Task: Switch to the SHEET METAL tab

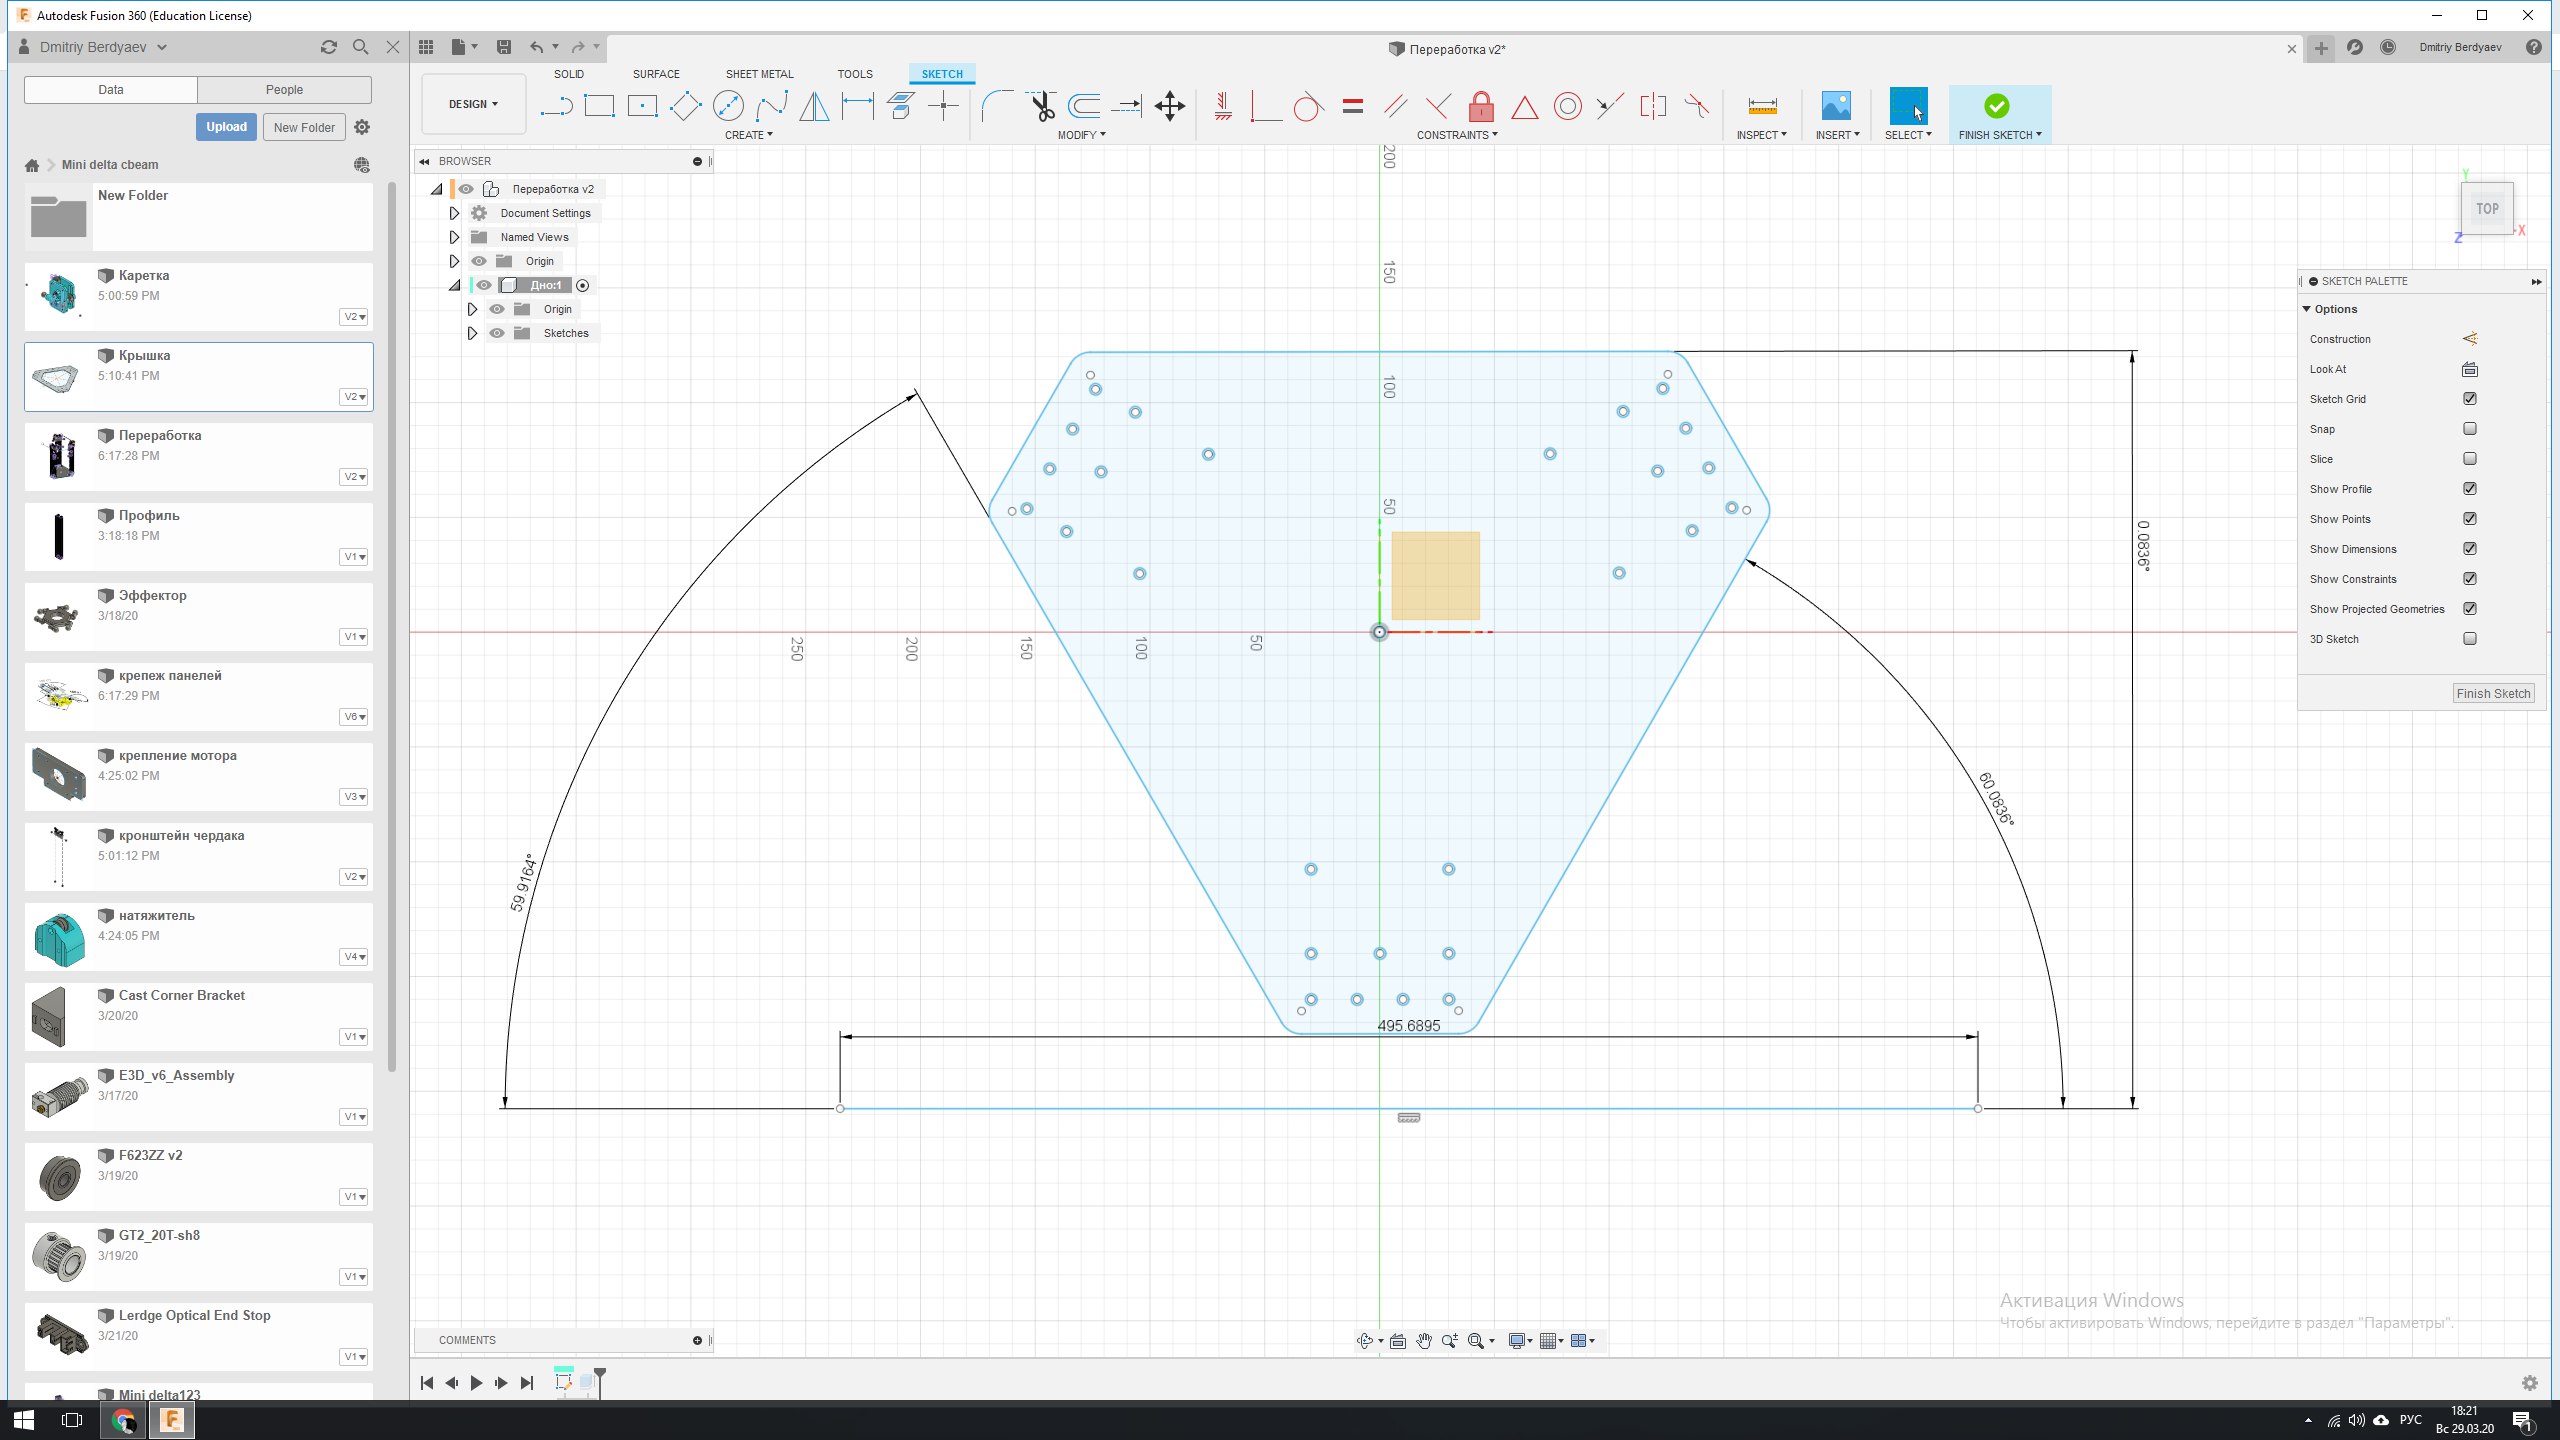Action: click(759, 74)
